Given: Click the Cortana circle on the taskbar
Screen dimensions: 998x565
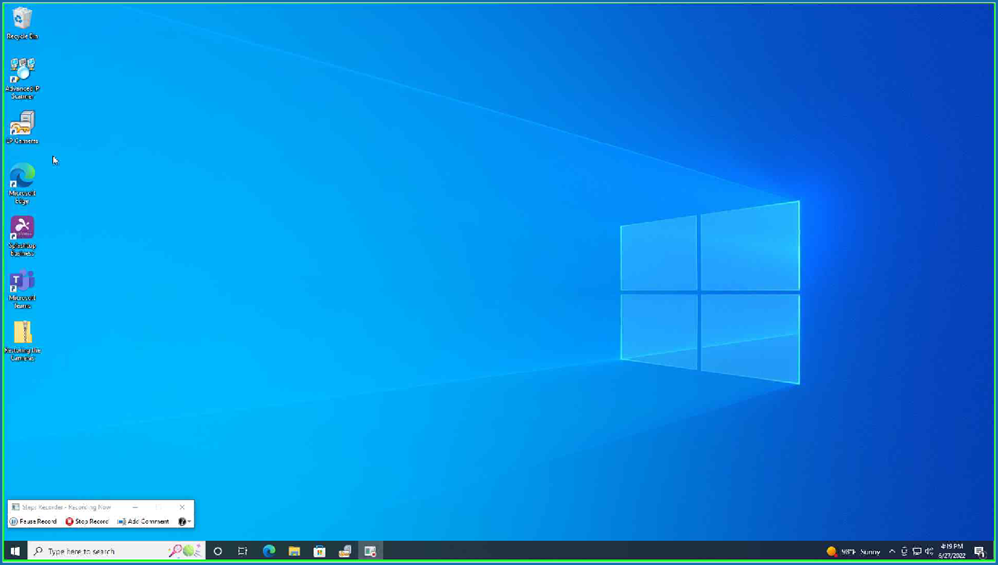Looking at the screenshot, I should click(218, 551).
